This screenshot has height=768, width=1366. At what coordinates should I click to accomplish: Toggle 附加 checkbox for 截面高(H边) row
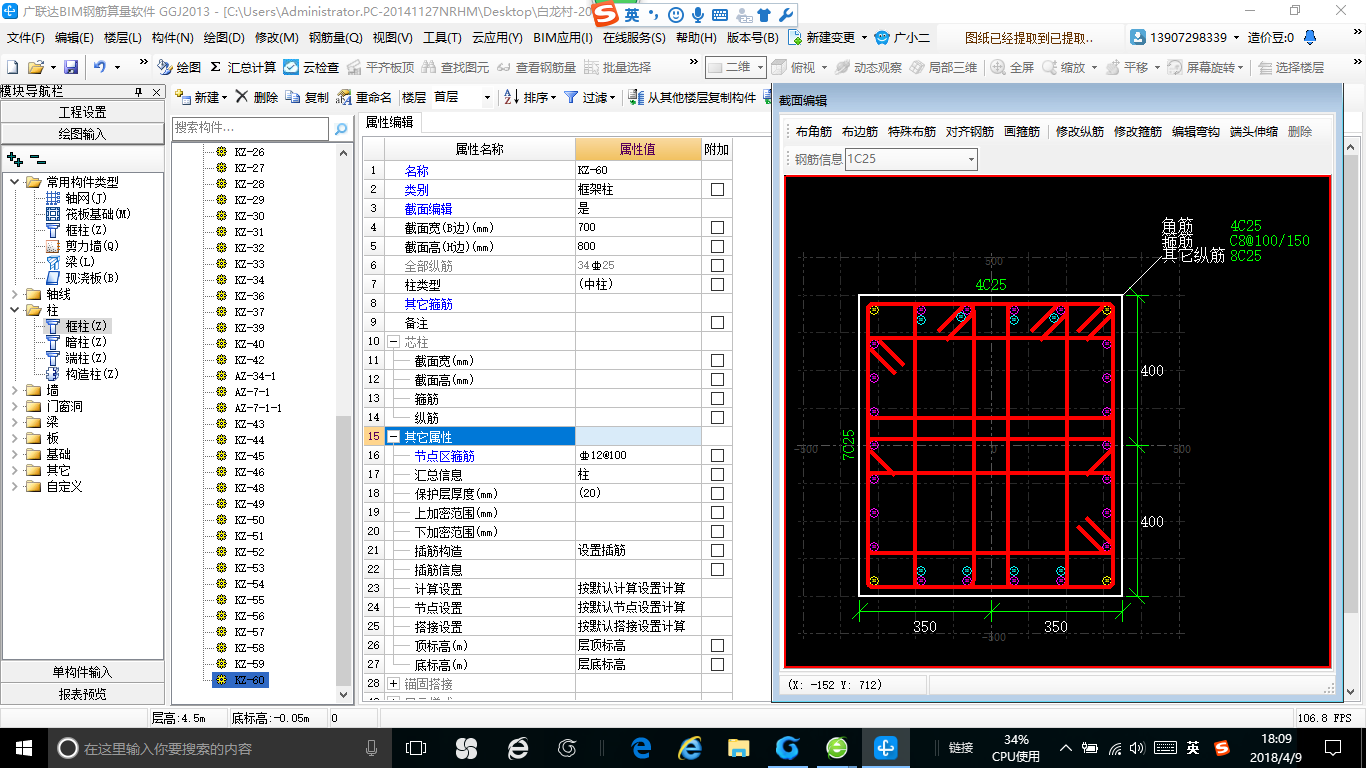(x=717, y=247)
